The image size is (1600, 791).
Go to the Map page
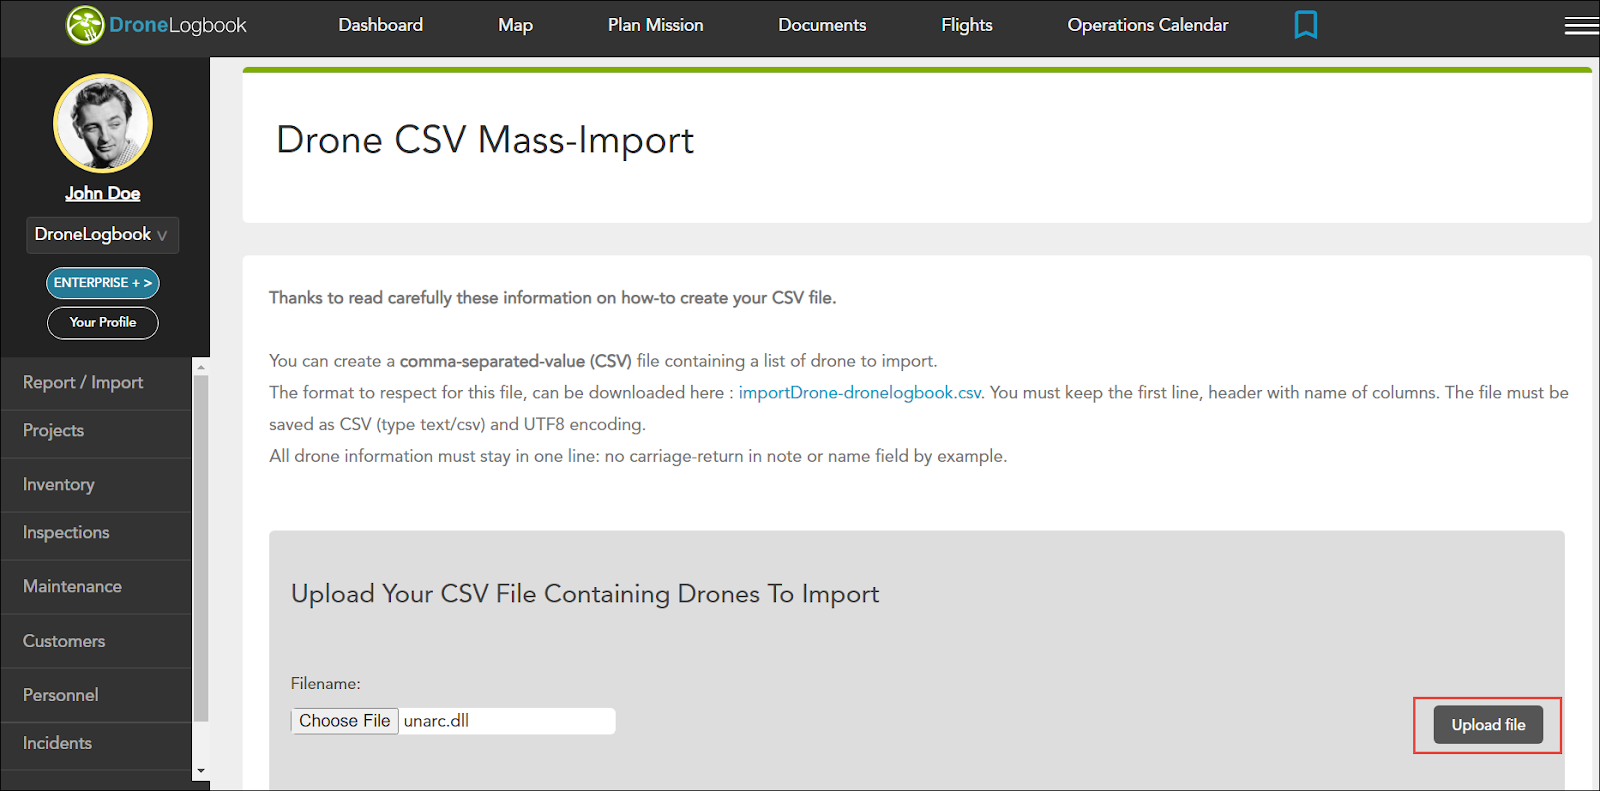coord(515,25)
